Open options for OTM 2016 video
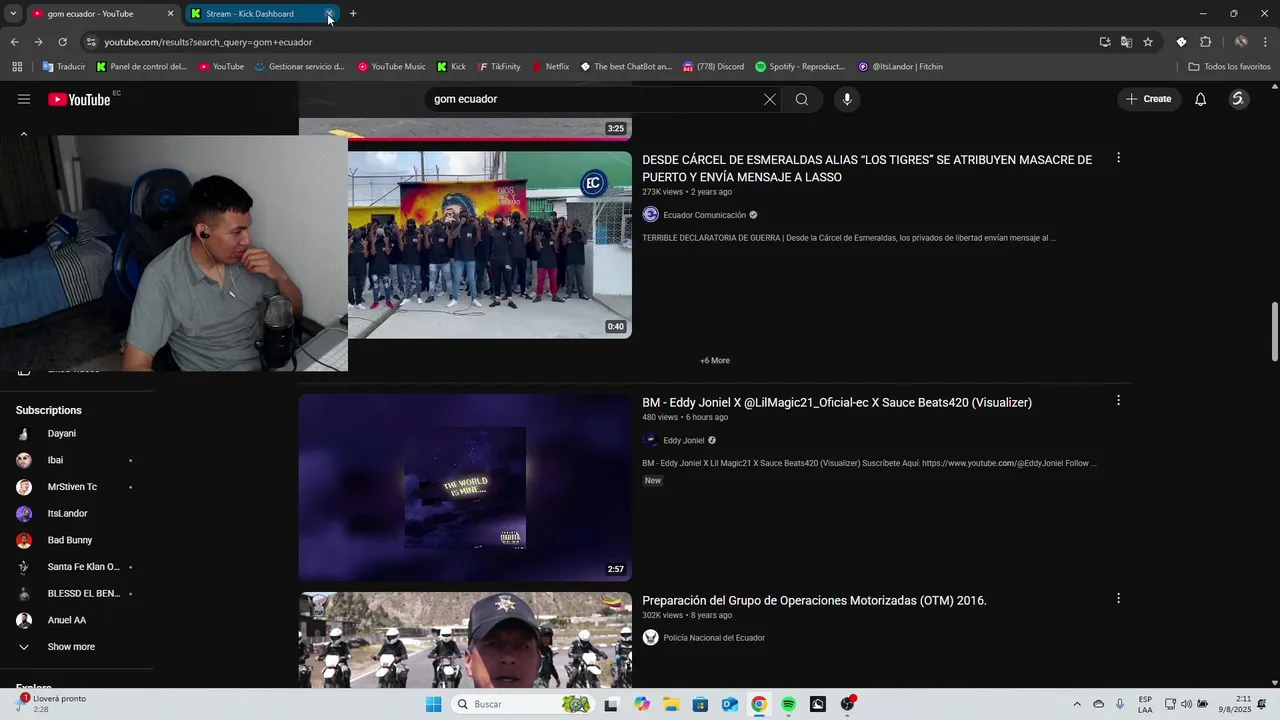1280x720 pixels. (x=1118, y=598)
